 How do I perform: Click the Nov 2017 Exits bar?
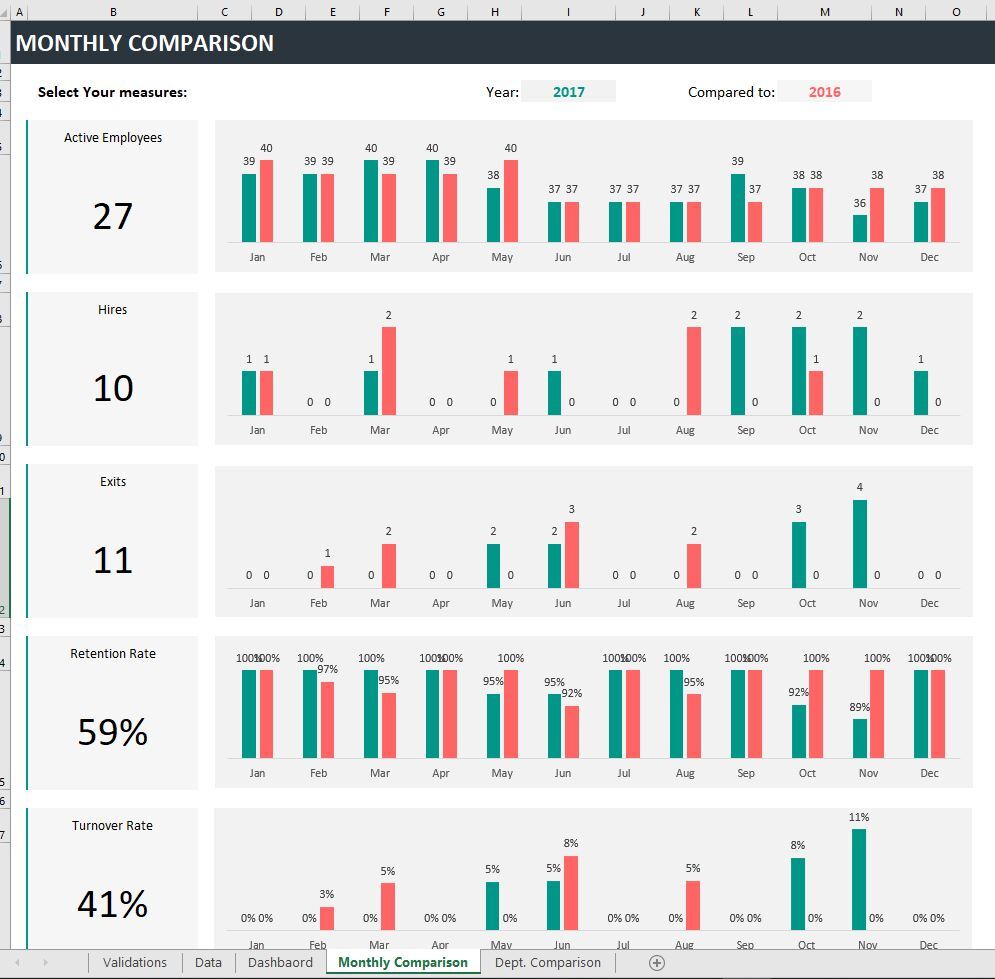pos(860,544)
